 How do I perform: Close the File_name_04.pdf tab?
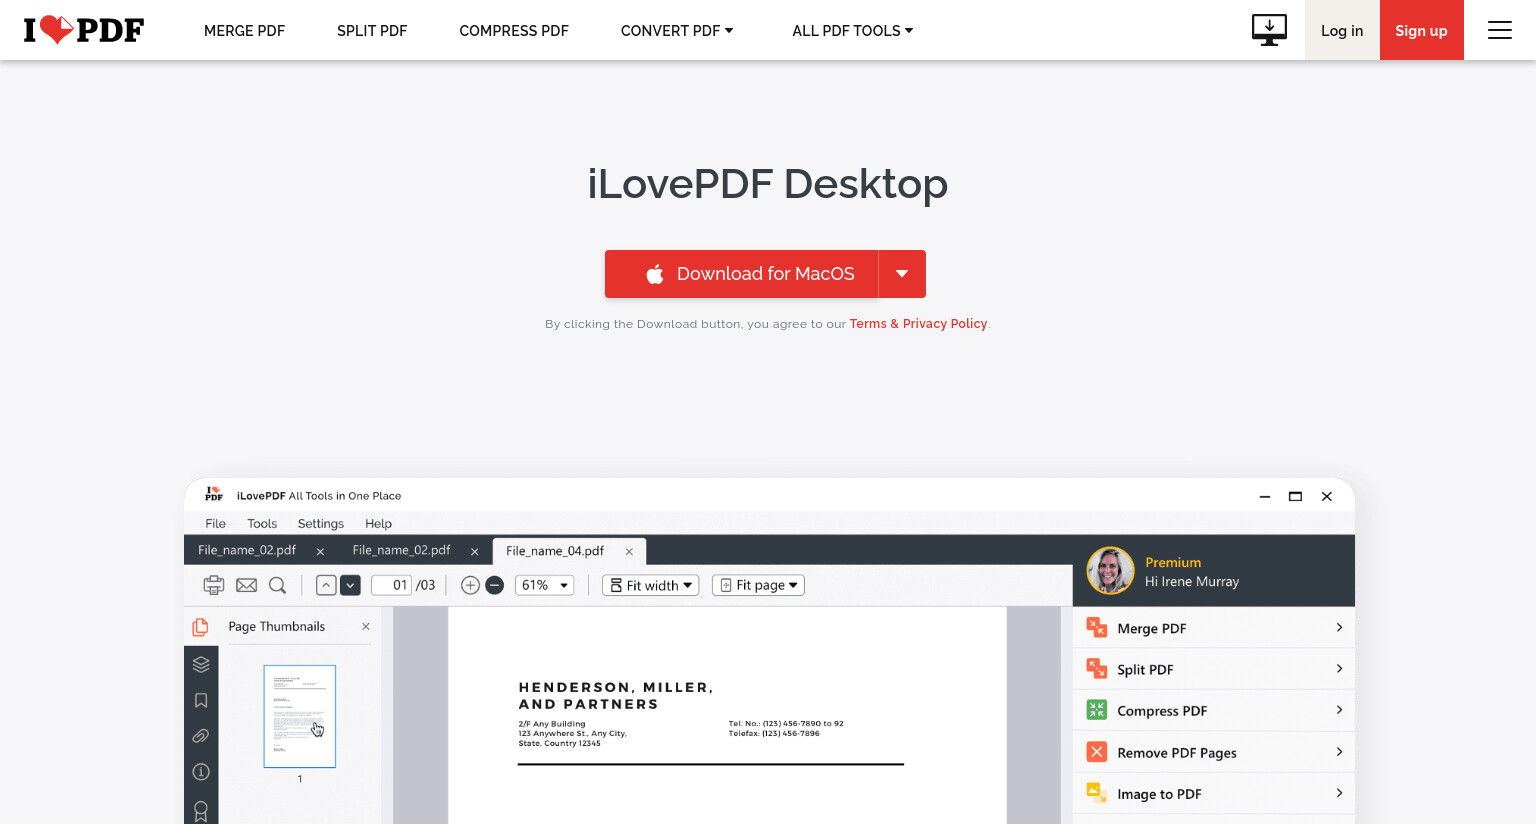coord(629,551)
